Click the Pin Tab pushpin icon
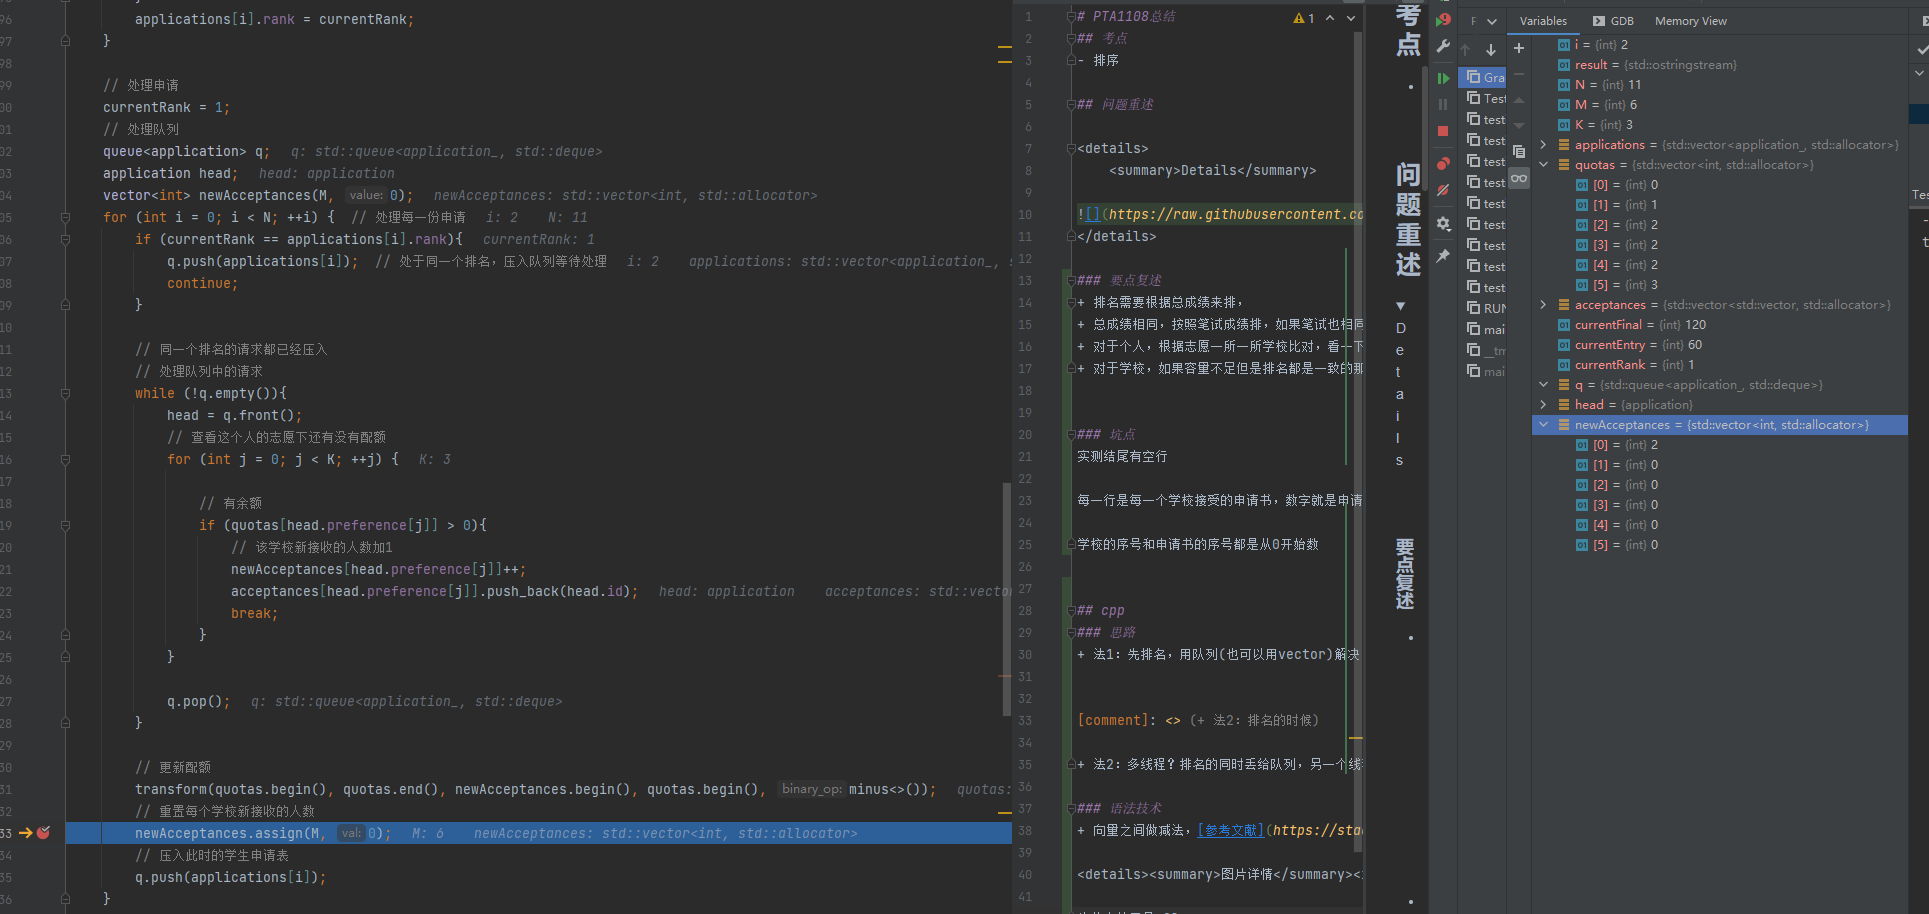 coord(1443,256)
